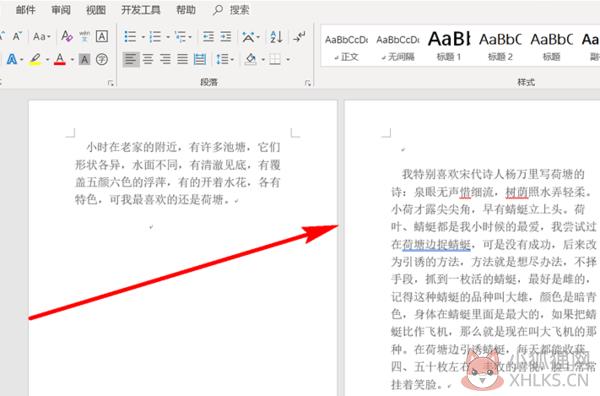
Task: Open the Font dialog launcher
Action: (111, 83)
